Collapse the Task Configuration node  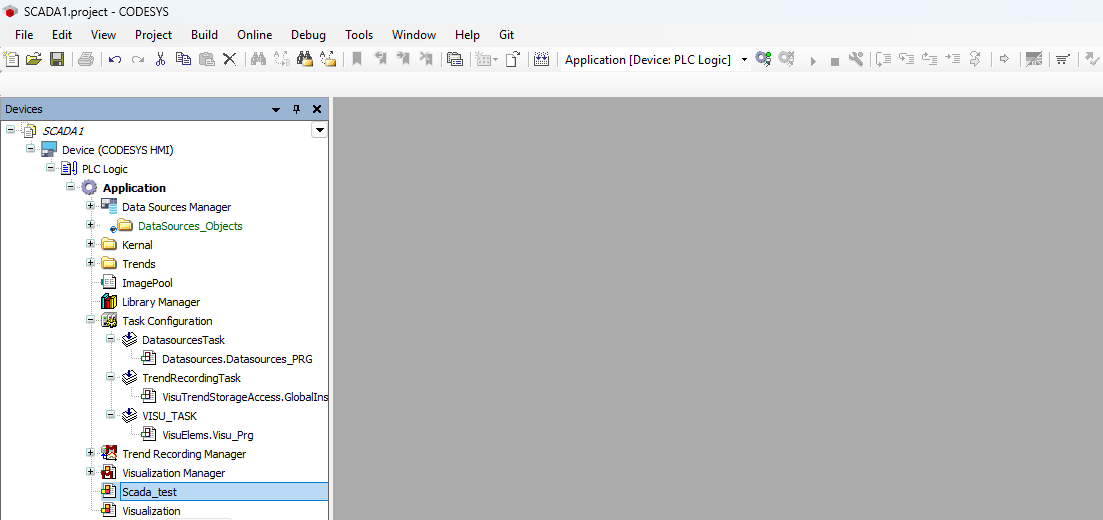[90, 319]
